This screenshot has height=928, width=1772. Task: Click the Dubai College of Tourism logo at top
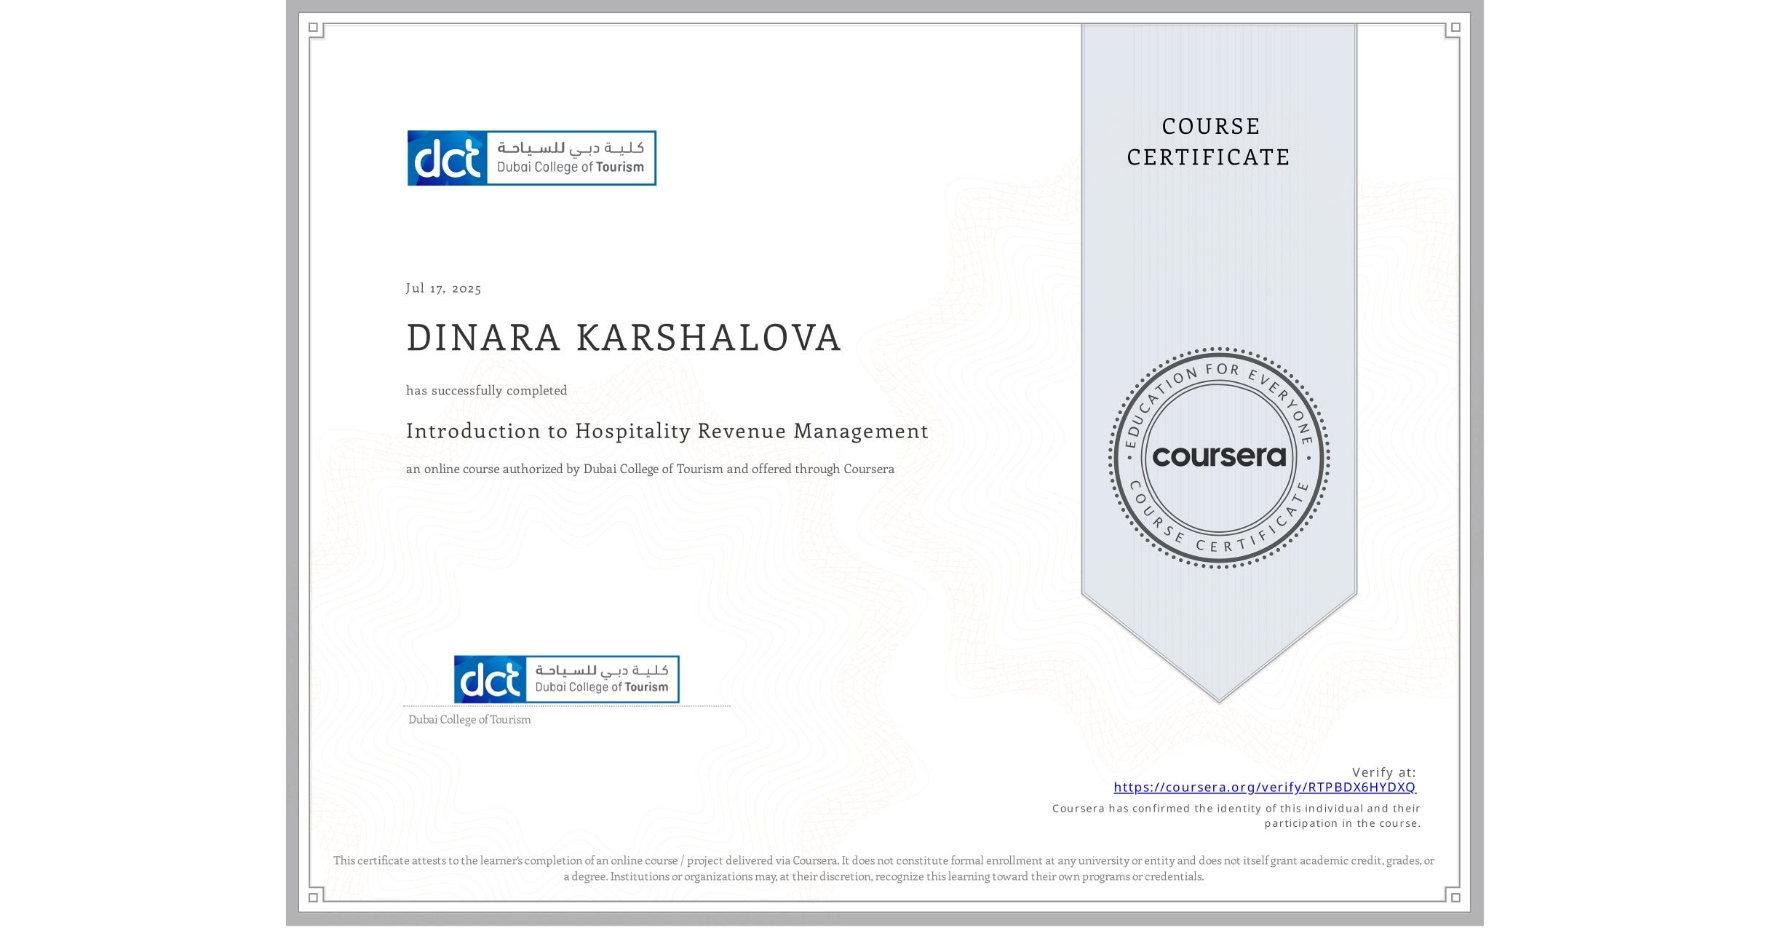click(531, 158)
